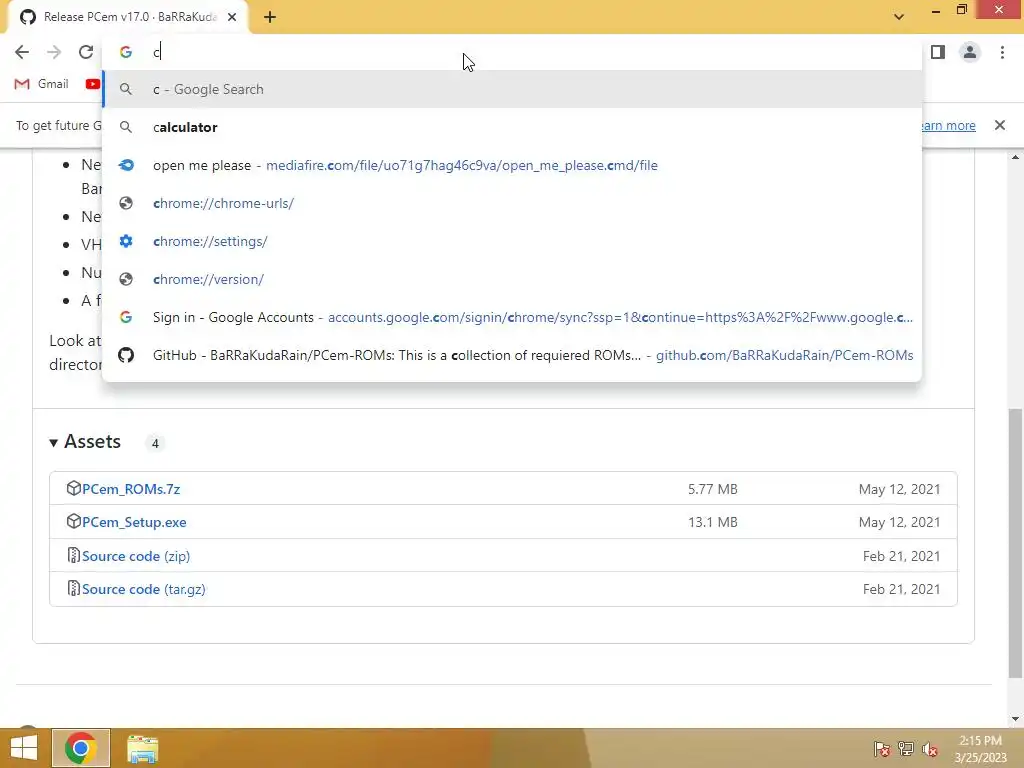Go back with the browser back arrow
Viewport: 1024px width, 768px height.
coord(22,52)
